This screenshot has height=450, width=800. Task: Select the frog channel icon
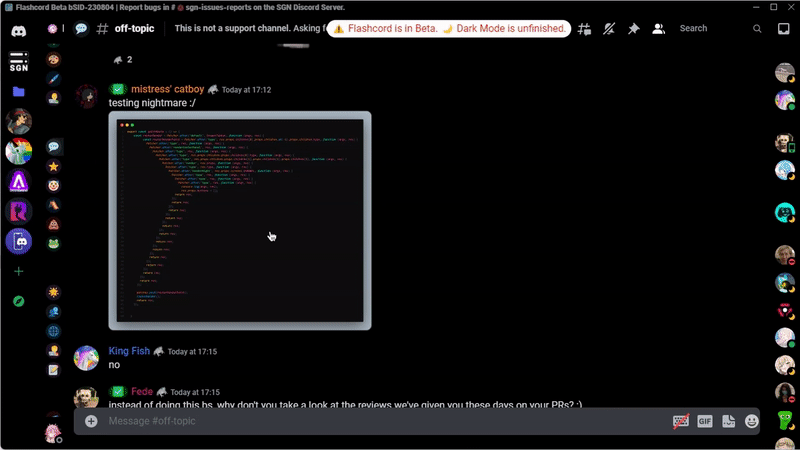pyautogui.click(x=54, y=244)
